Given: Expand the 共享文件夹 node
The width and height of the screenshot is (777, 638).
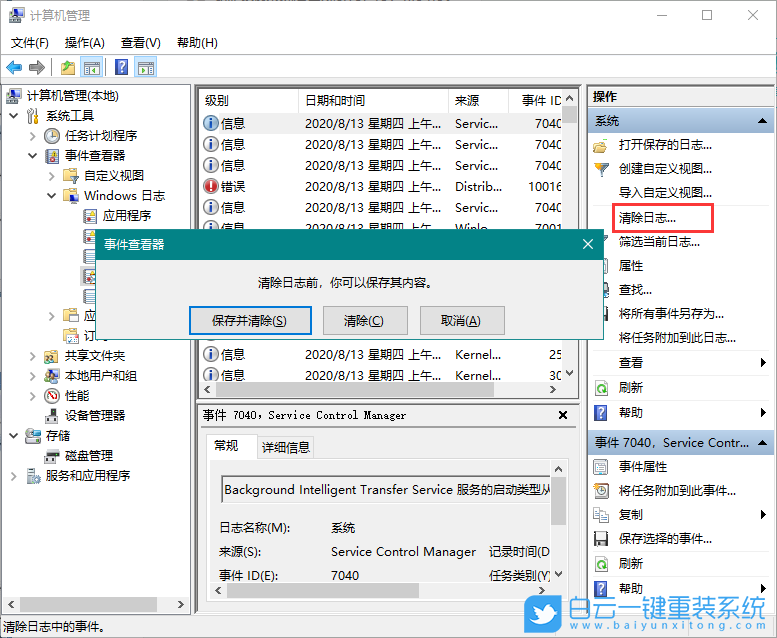Looking at the screenshot, I should pyautogui.click(x=33, y=356).
